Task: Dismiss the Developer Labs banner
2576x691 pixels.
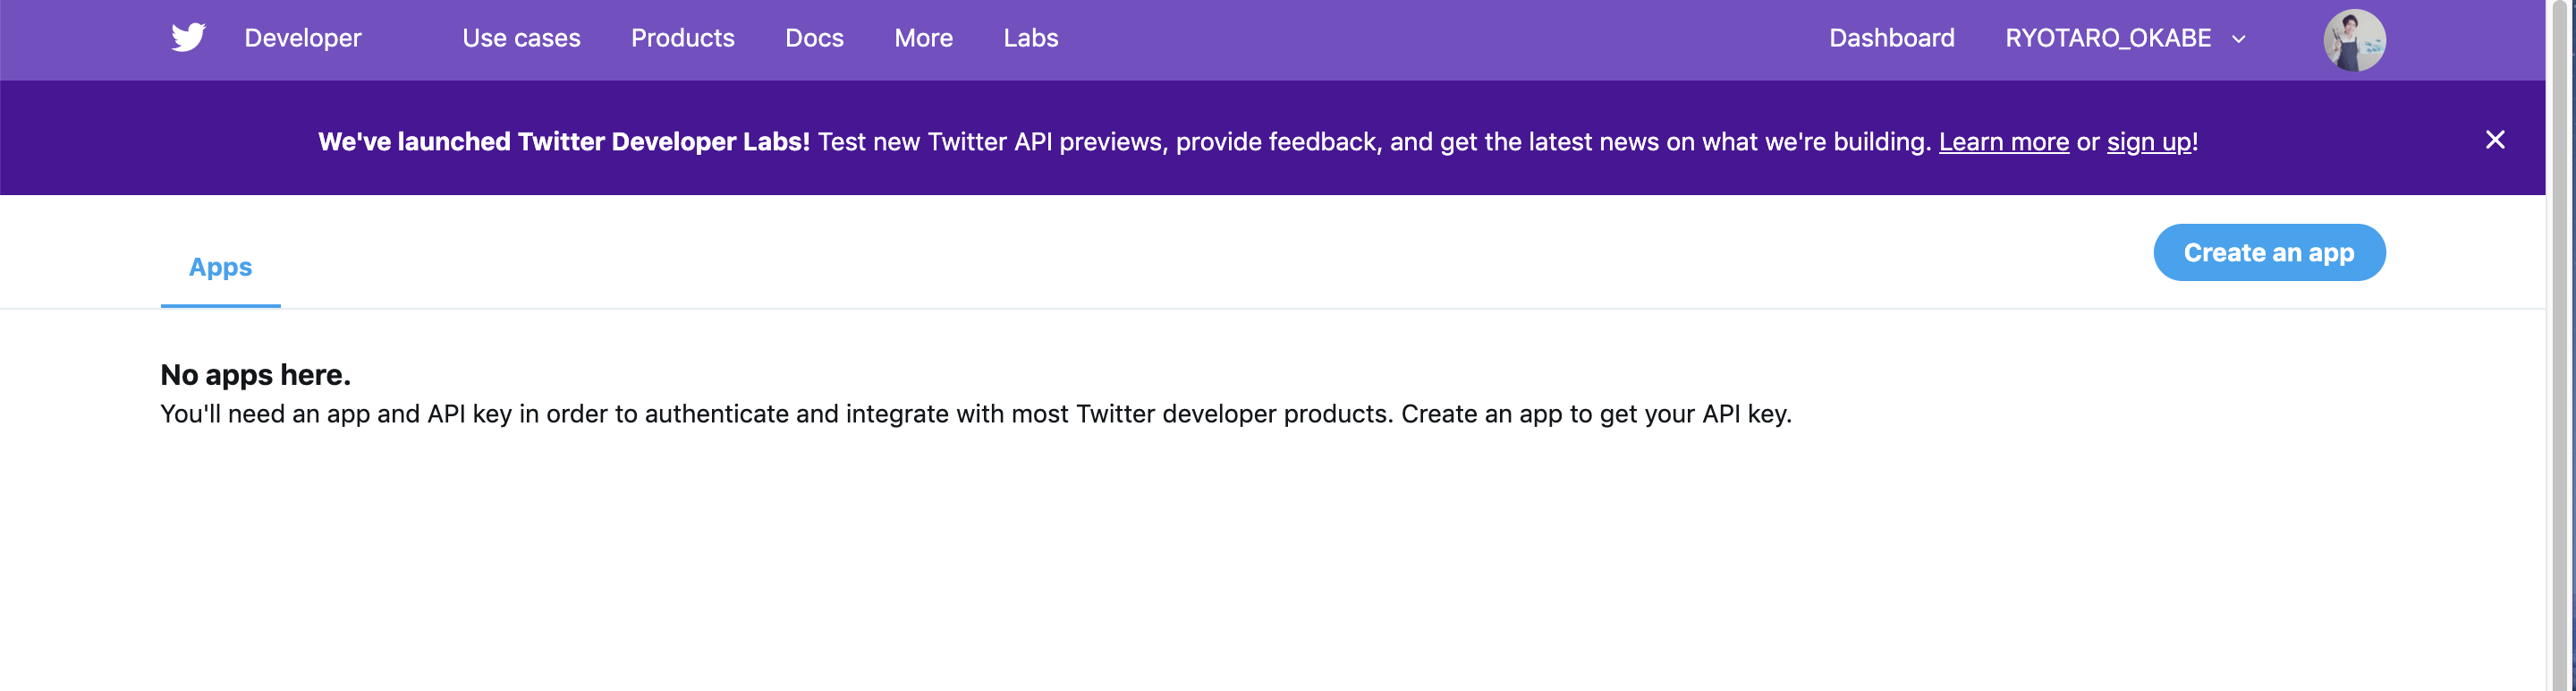Action: point(2494,140)
